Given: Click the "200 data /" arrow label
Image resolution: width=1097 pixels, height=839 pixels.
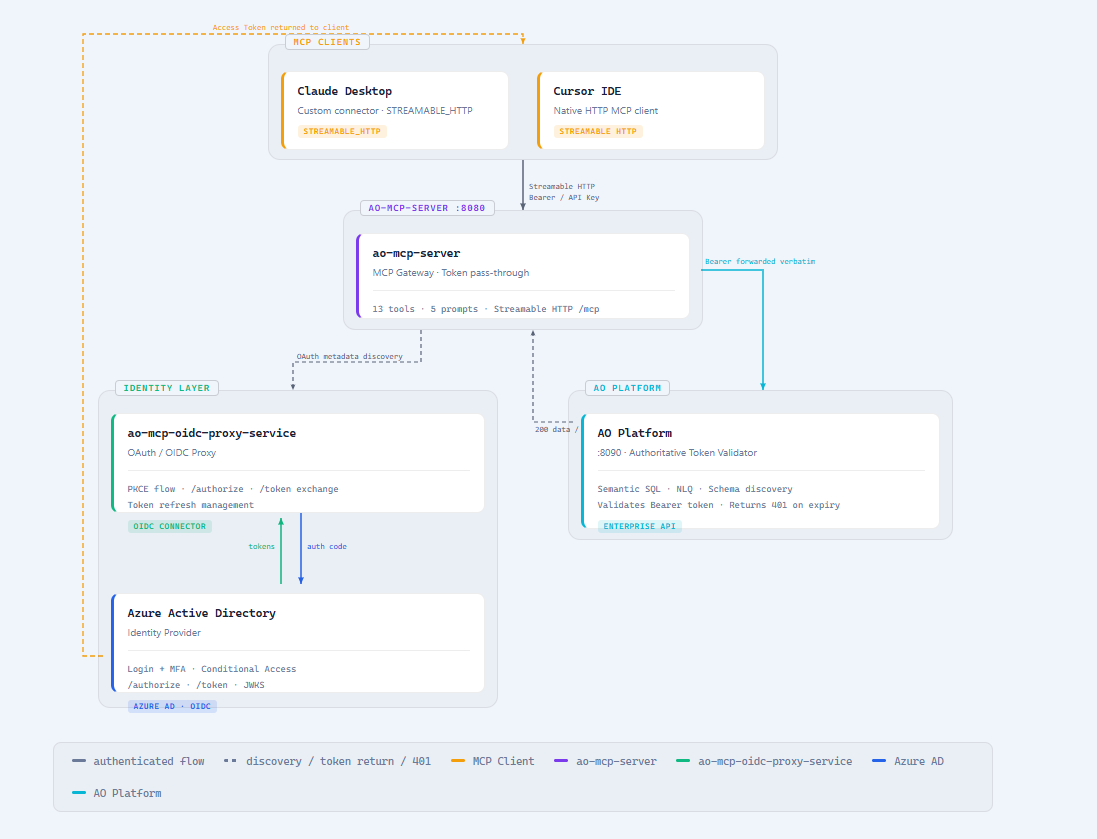Looking at the screenshot, I should coord(557,430).
